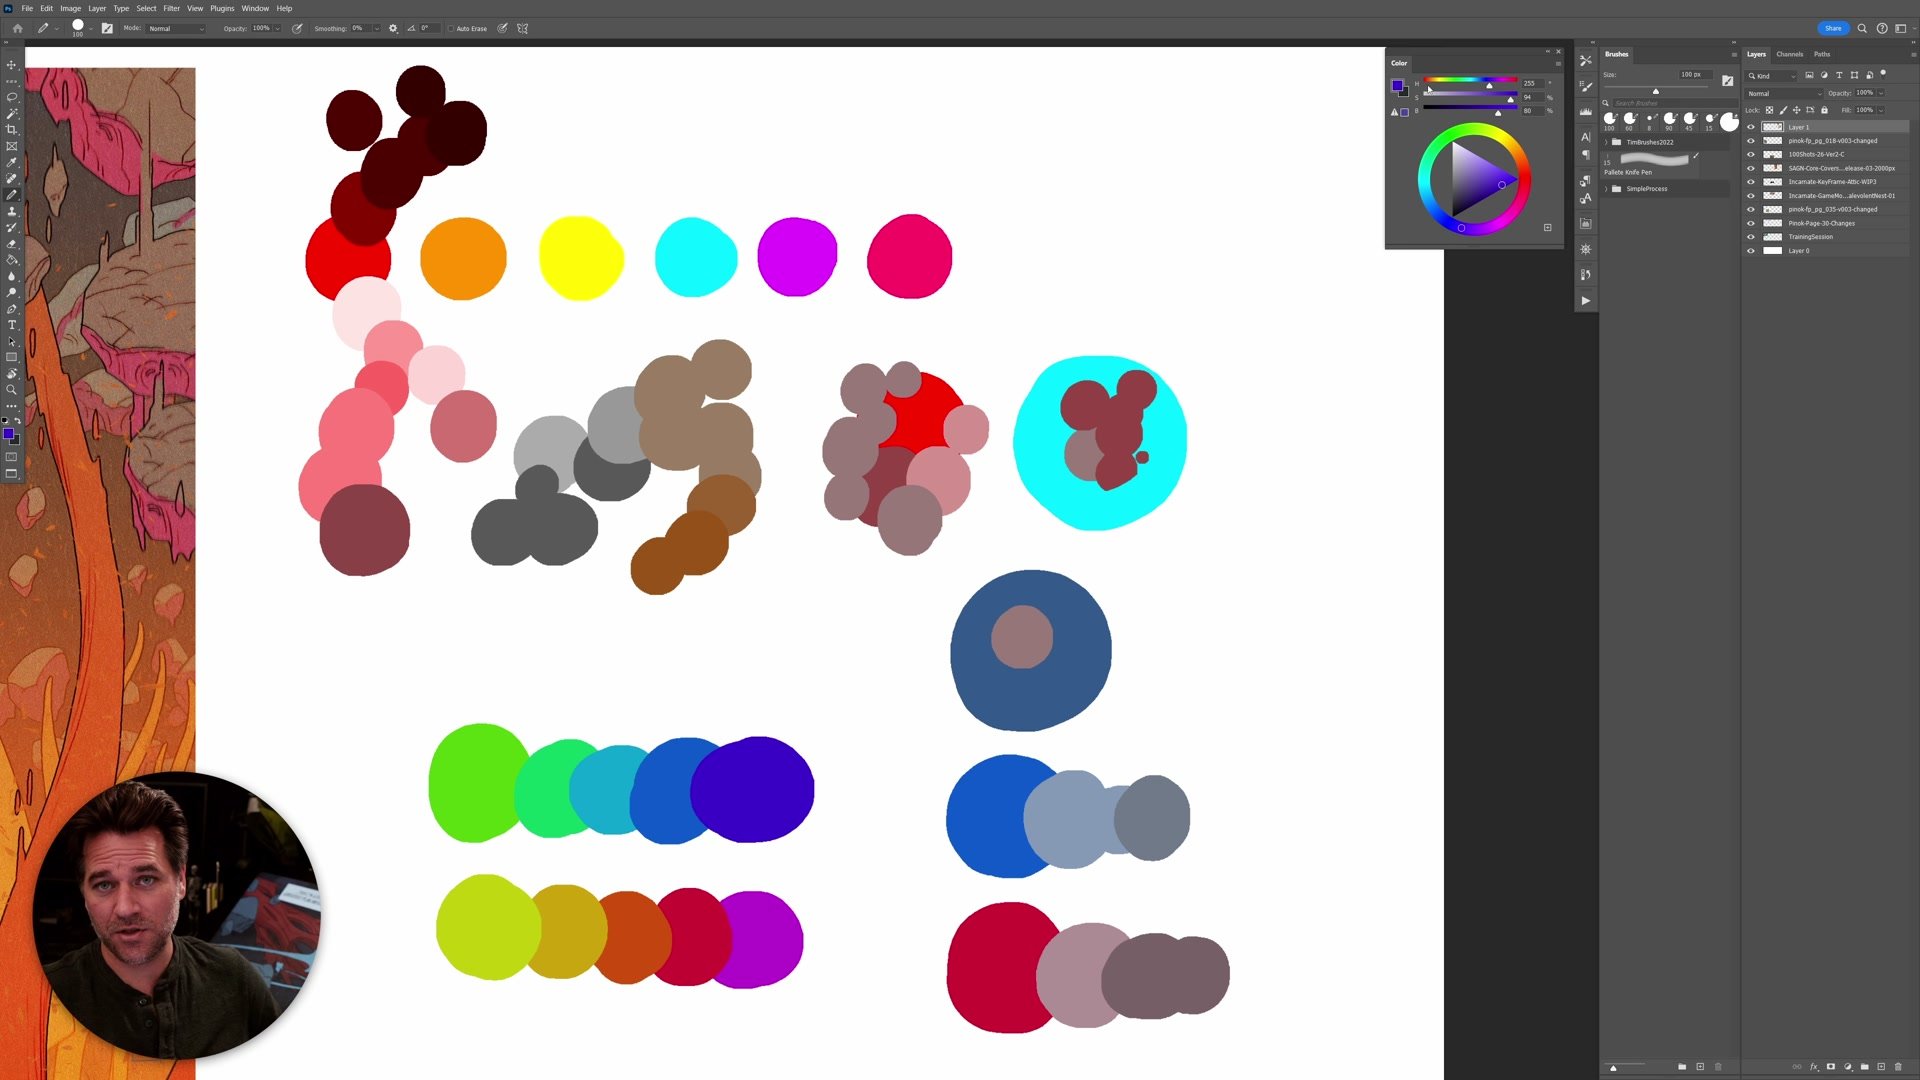Click the foreground color swatch in toolbar

pyautogui.click(x=8, y=433)
